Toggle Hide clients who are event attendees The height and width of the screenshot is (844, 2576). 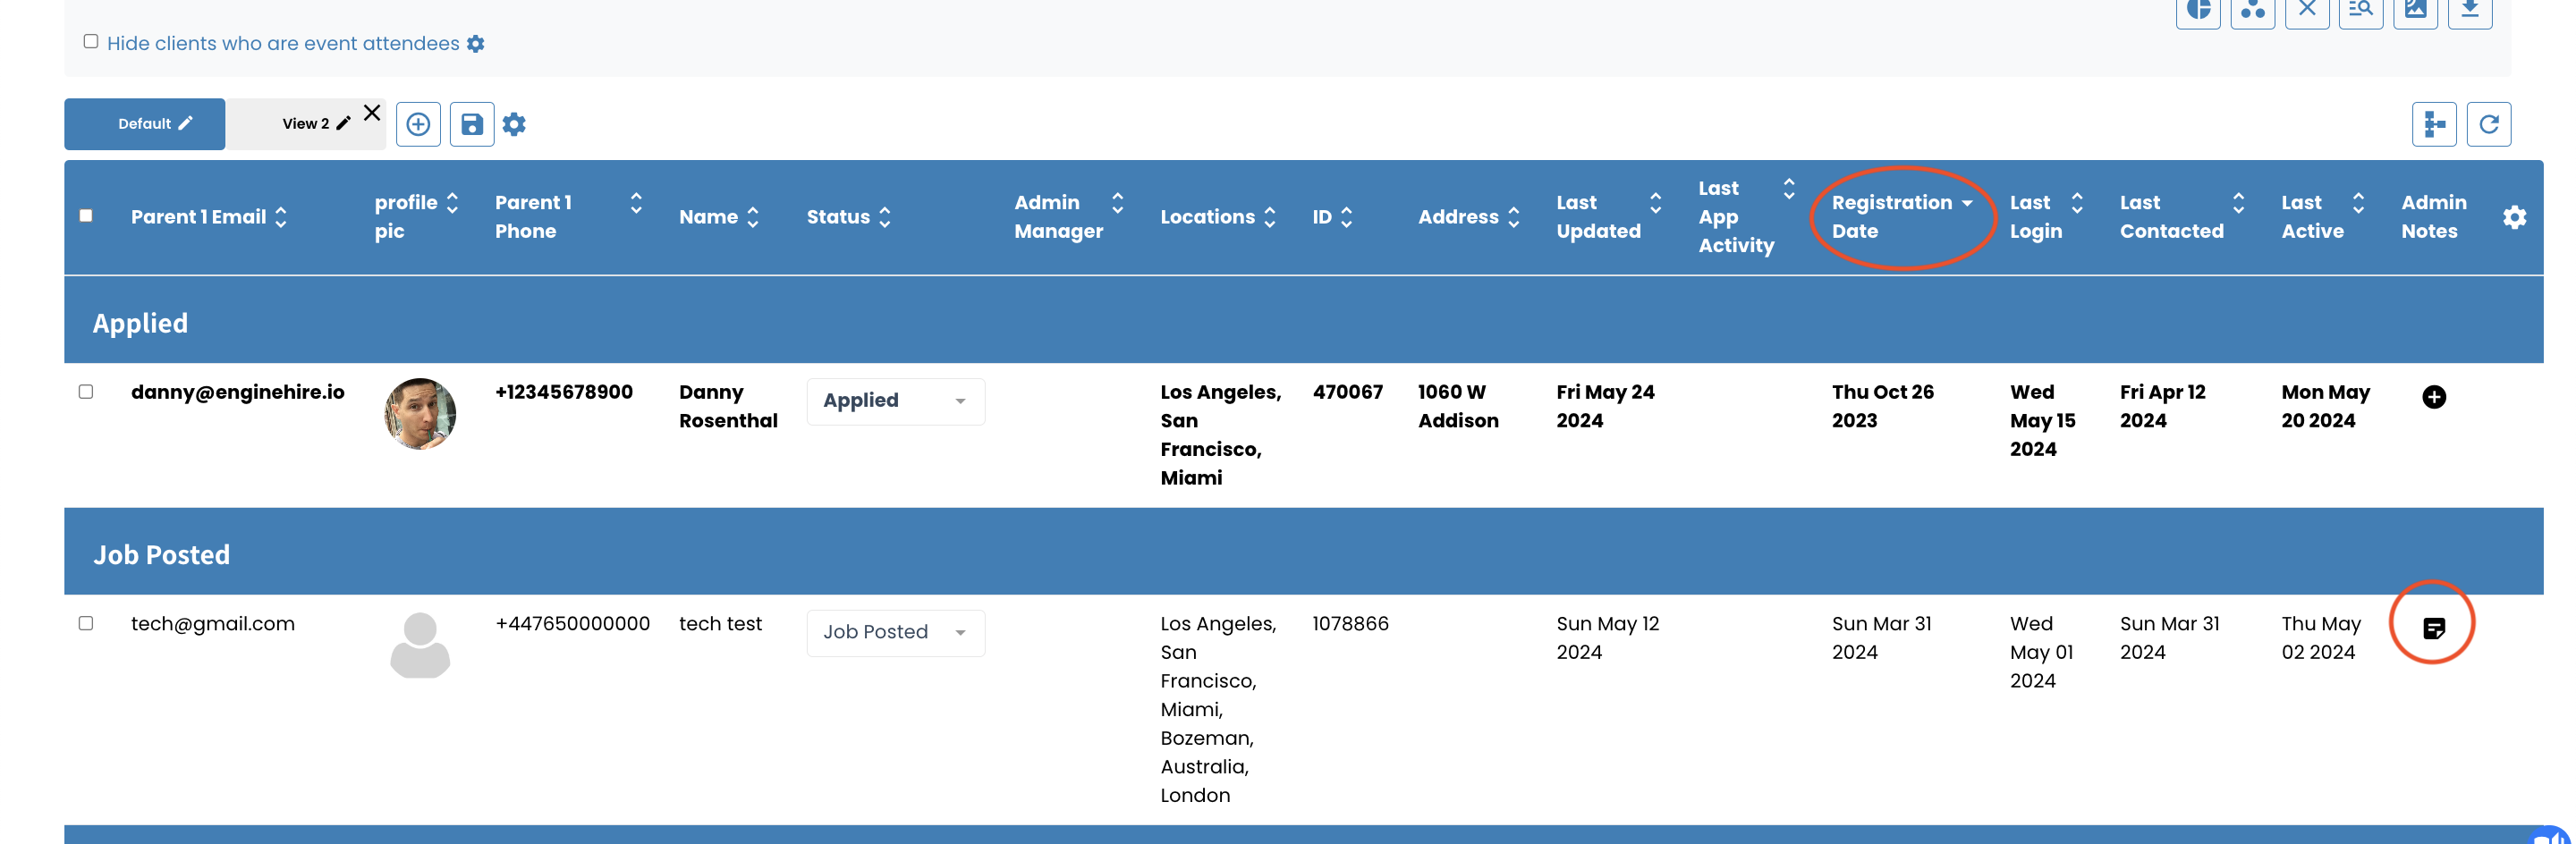coord(91,41)
